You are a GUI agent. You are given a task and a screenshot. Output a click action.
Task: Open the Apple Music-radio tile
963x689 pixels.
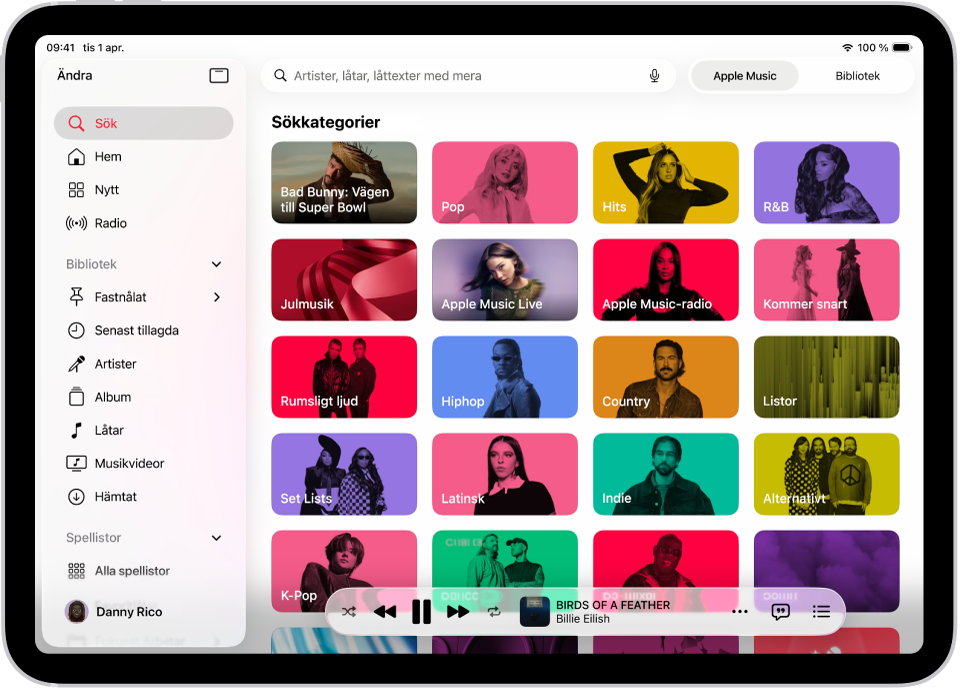point(666,280)
